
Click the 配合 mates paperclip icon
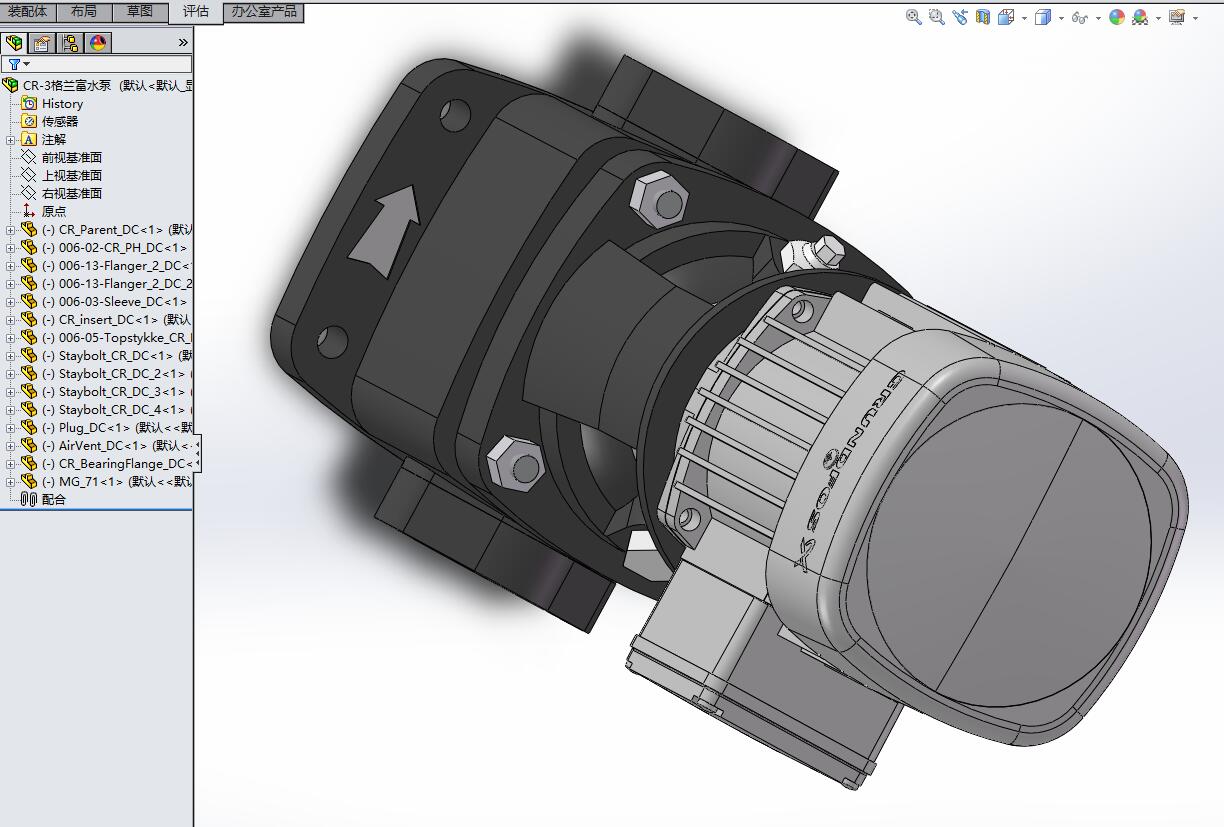pos(29,499)
